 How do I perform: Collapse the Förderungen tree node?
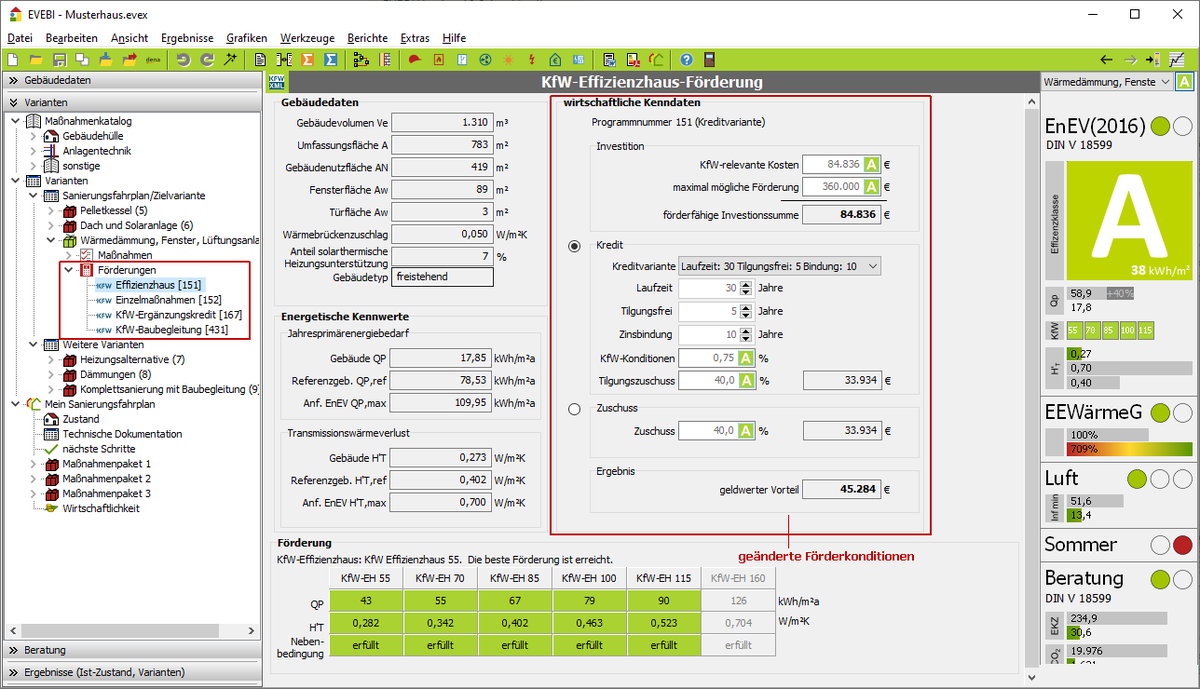pyautogui.click(x=69, y=270)
